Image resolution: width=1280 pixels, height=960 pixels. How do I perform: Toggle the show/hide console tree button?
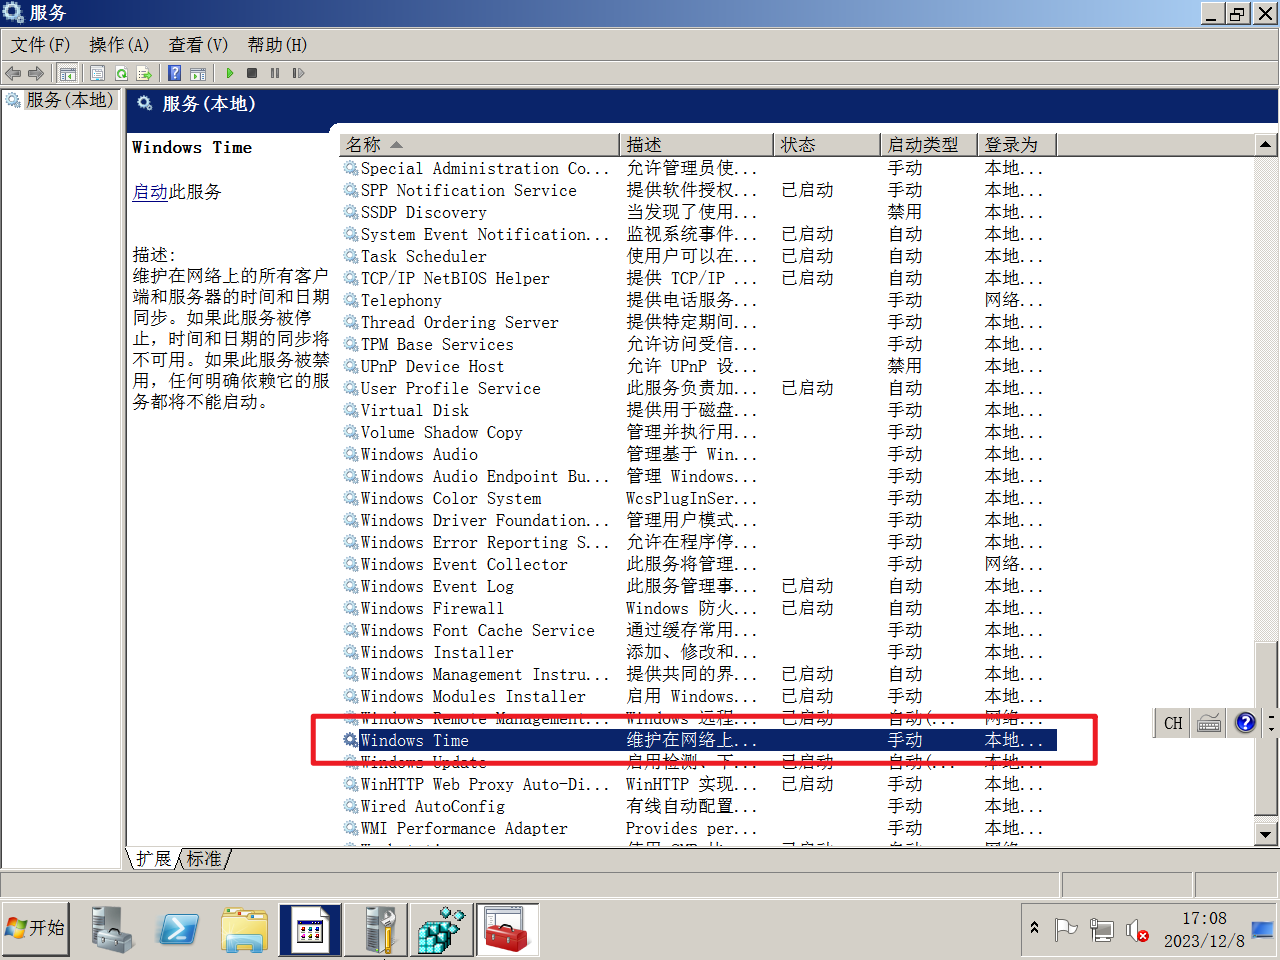pyautogui.click(x=67, y=73)
